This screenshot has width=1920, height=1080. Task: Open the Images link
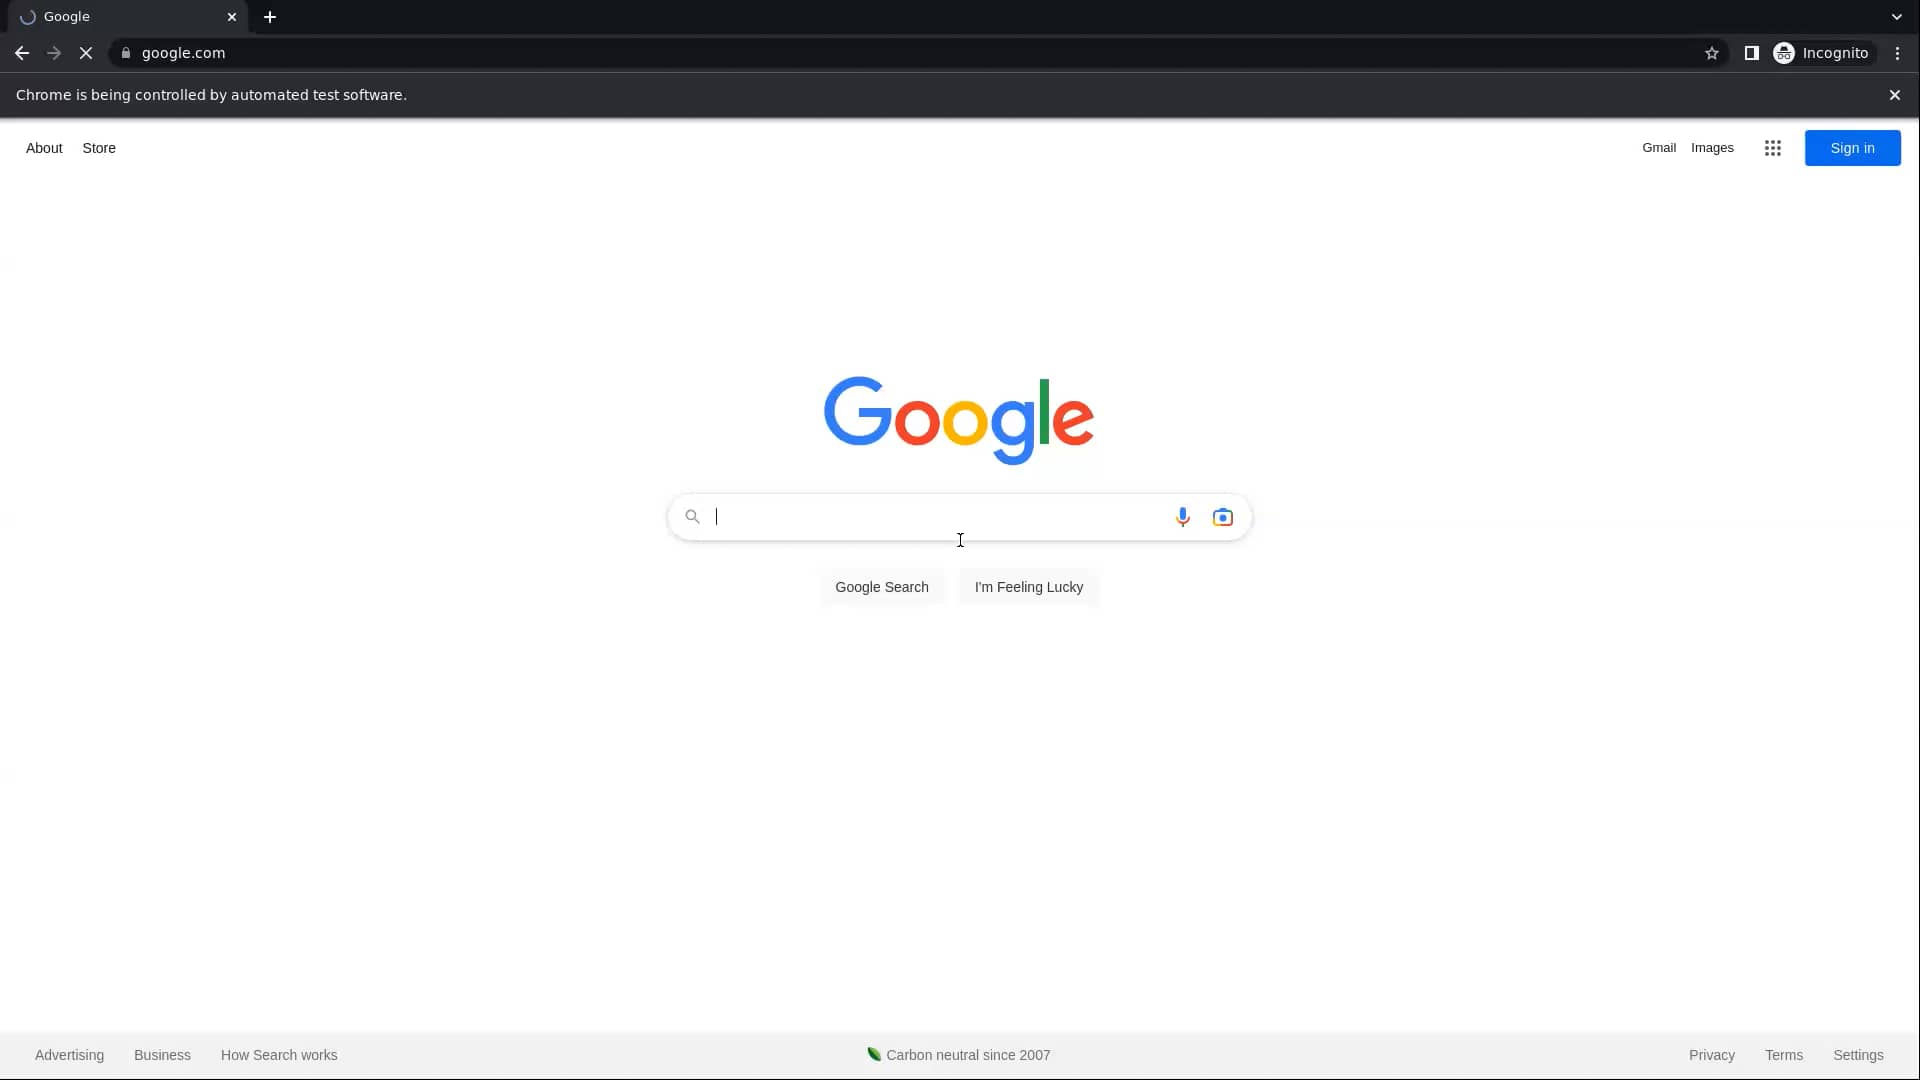click(x=1712, y=146)
